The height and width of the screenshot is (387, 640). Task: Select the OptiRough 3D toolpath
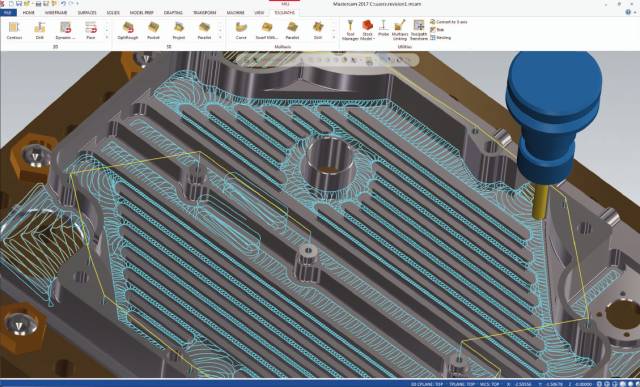tap(128, 30)
